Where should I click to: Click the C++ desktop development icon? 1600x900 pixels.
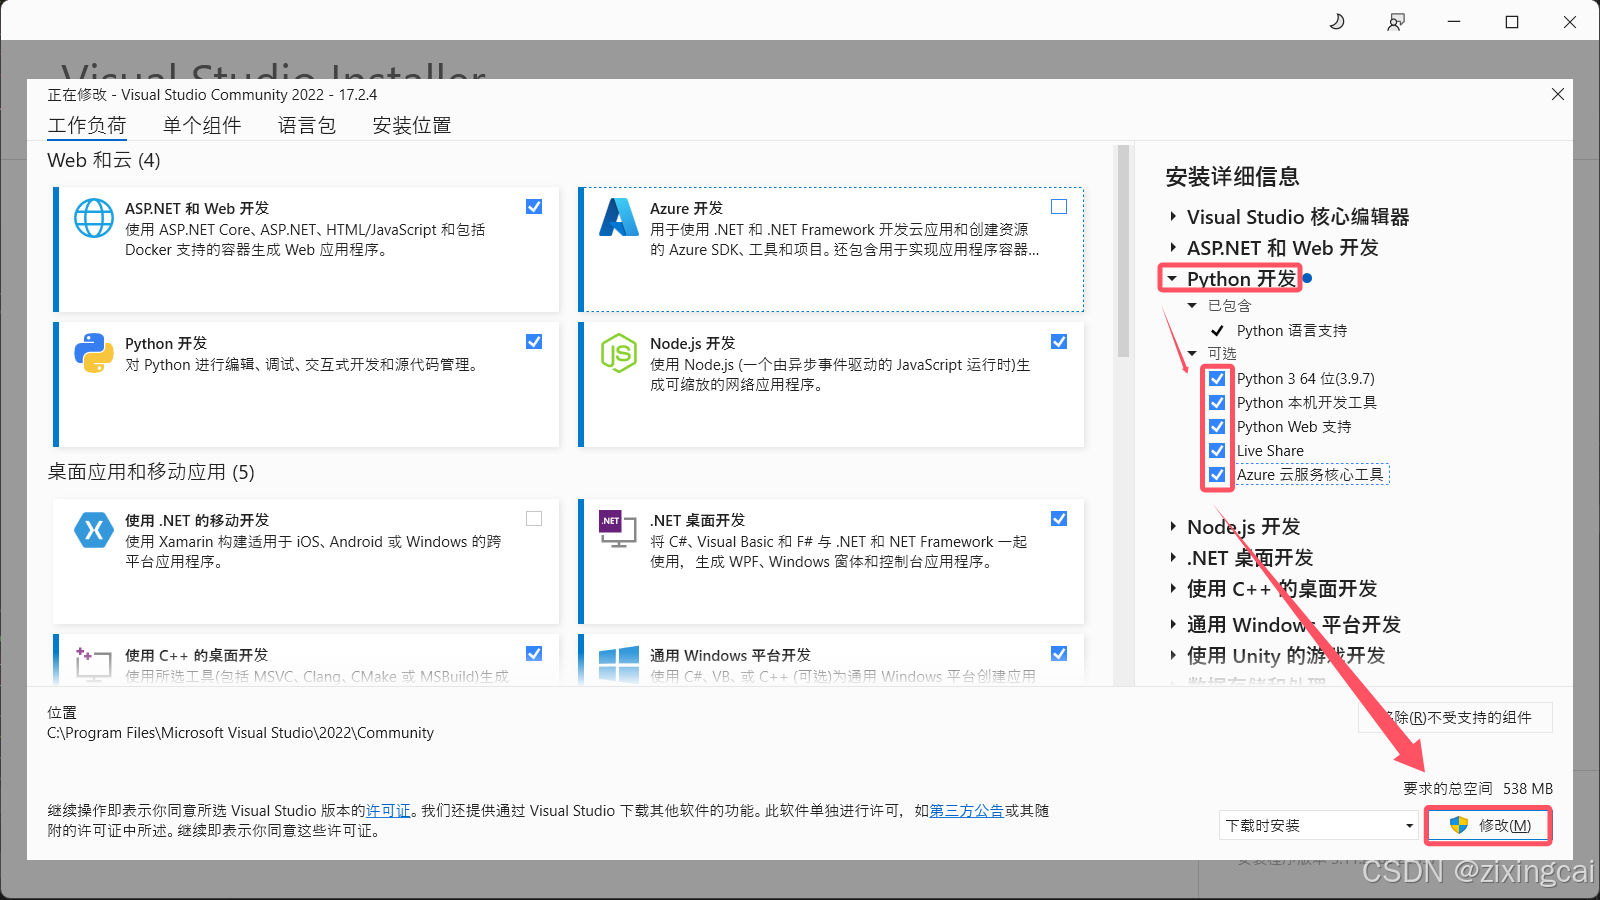point(93,664)
